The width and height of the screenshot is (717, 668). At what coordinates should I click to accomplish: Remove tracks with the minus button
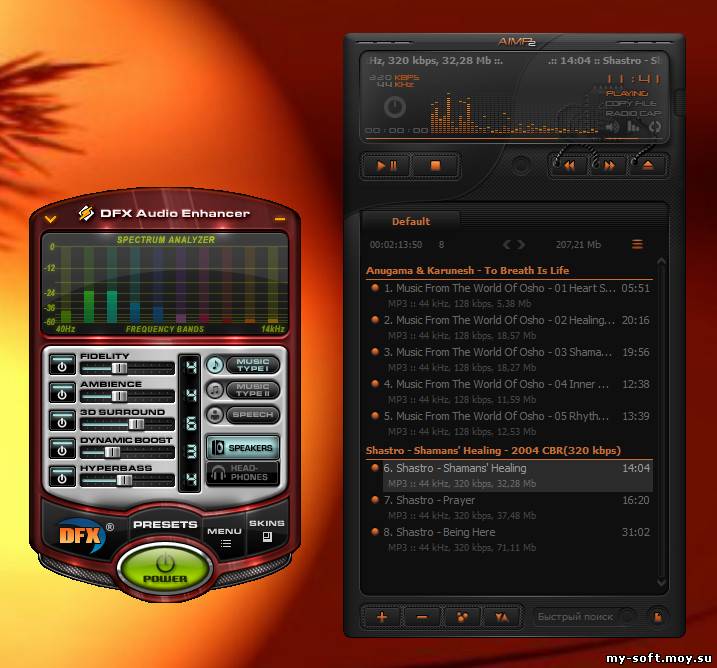[422, 617]
